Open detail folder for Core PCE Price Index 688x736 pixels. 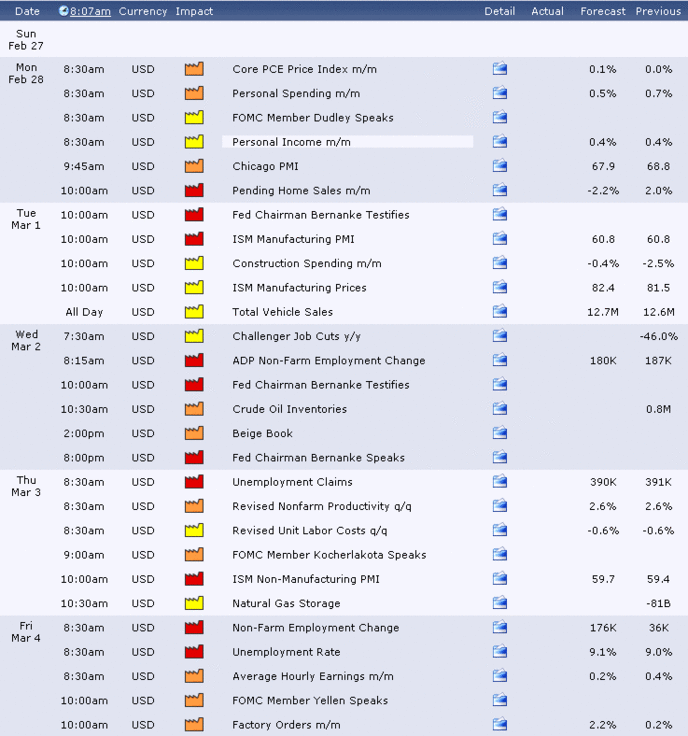coord(499,69)
